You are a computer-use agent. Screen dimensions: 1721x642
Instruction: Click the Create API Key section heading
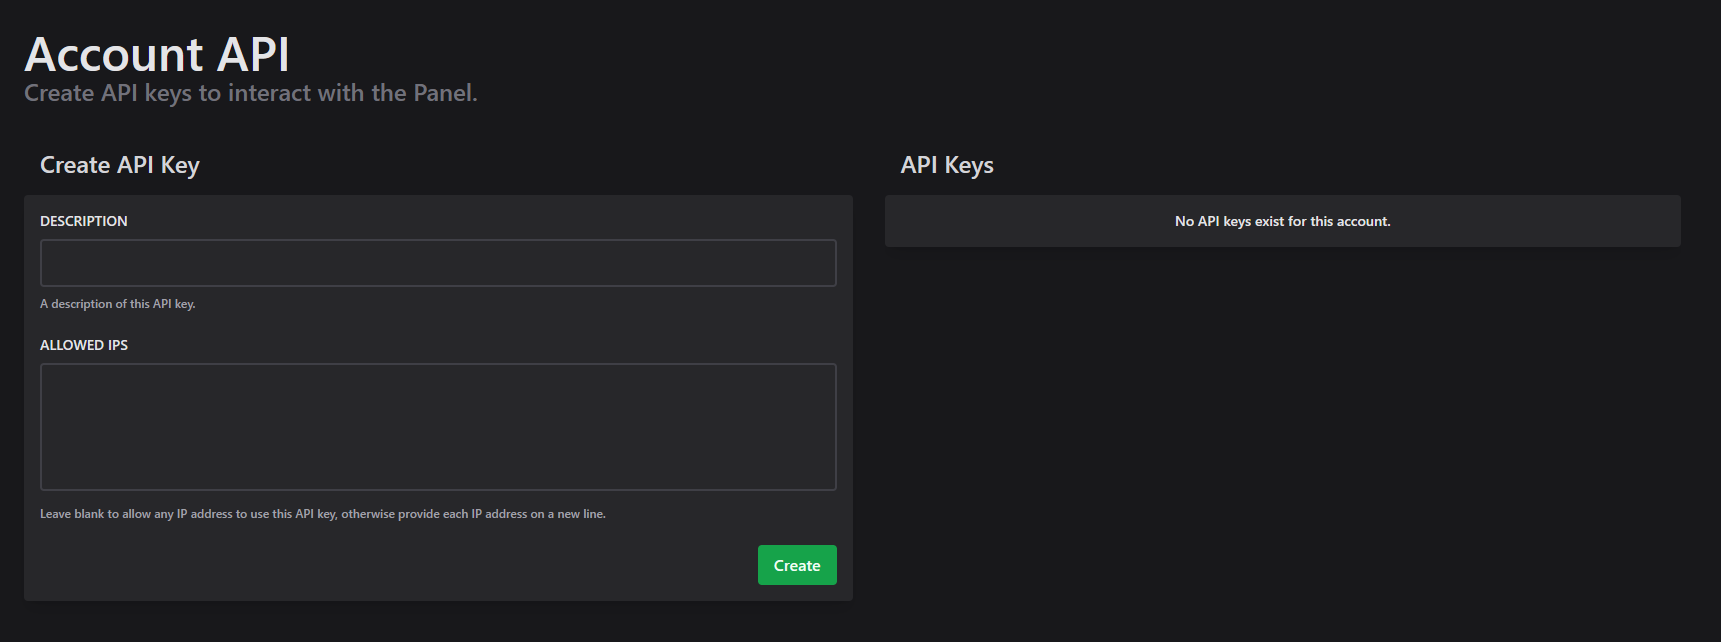(120, 165)
